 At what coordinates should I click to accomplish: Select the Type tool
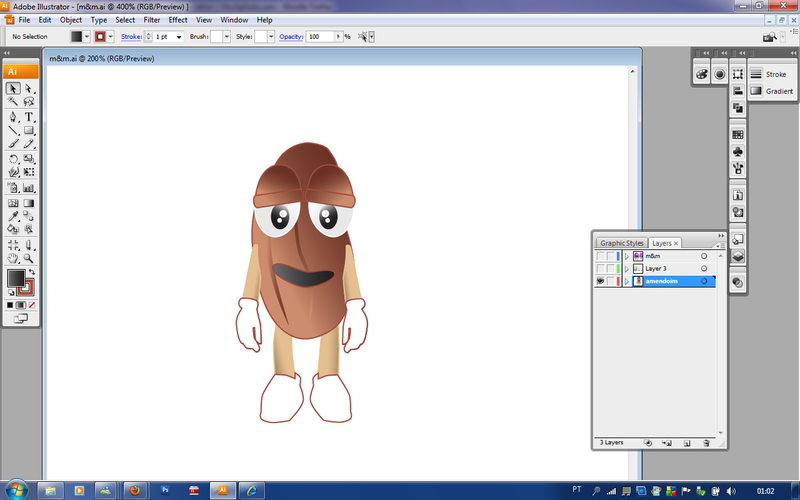coord(29,117)
